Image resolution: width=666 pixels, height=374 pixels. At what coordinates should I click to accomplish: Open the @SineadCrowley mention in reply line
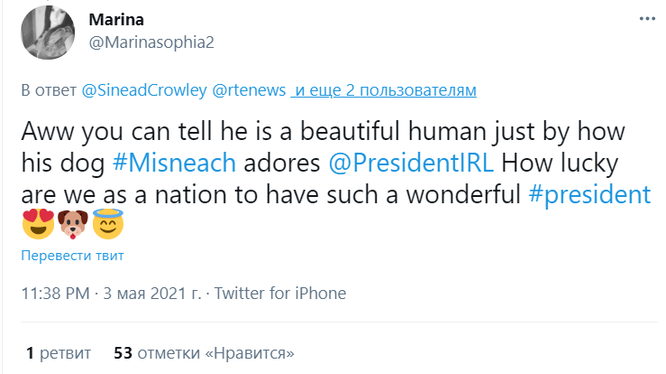[x=144, y=90]
